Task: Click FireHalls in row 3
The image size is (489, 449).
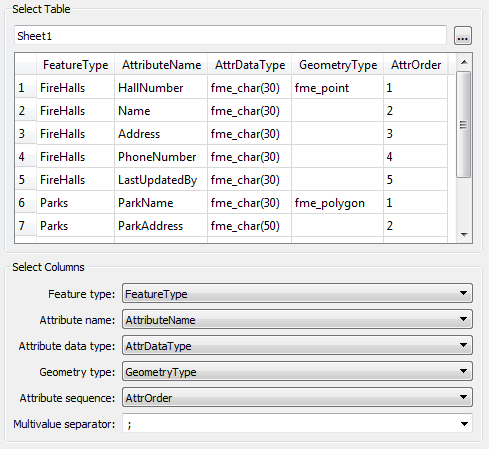Action: tap(75, 134)
